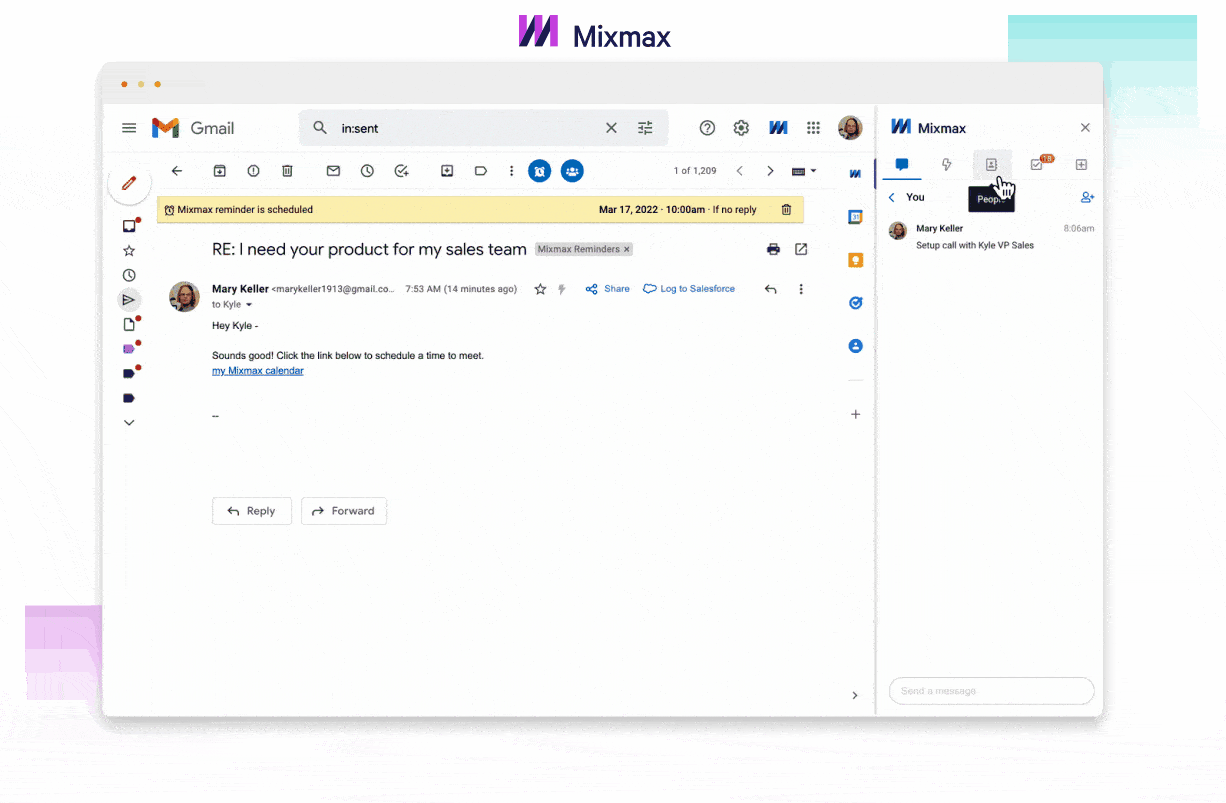Snooze this conversation from toolbar
Viewport: 1226px width, 803px height.
(367, 171)
